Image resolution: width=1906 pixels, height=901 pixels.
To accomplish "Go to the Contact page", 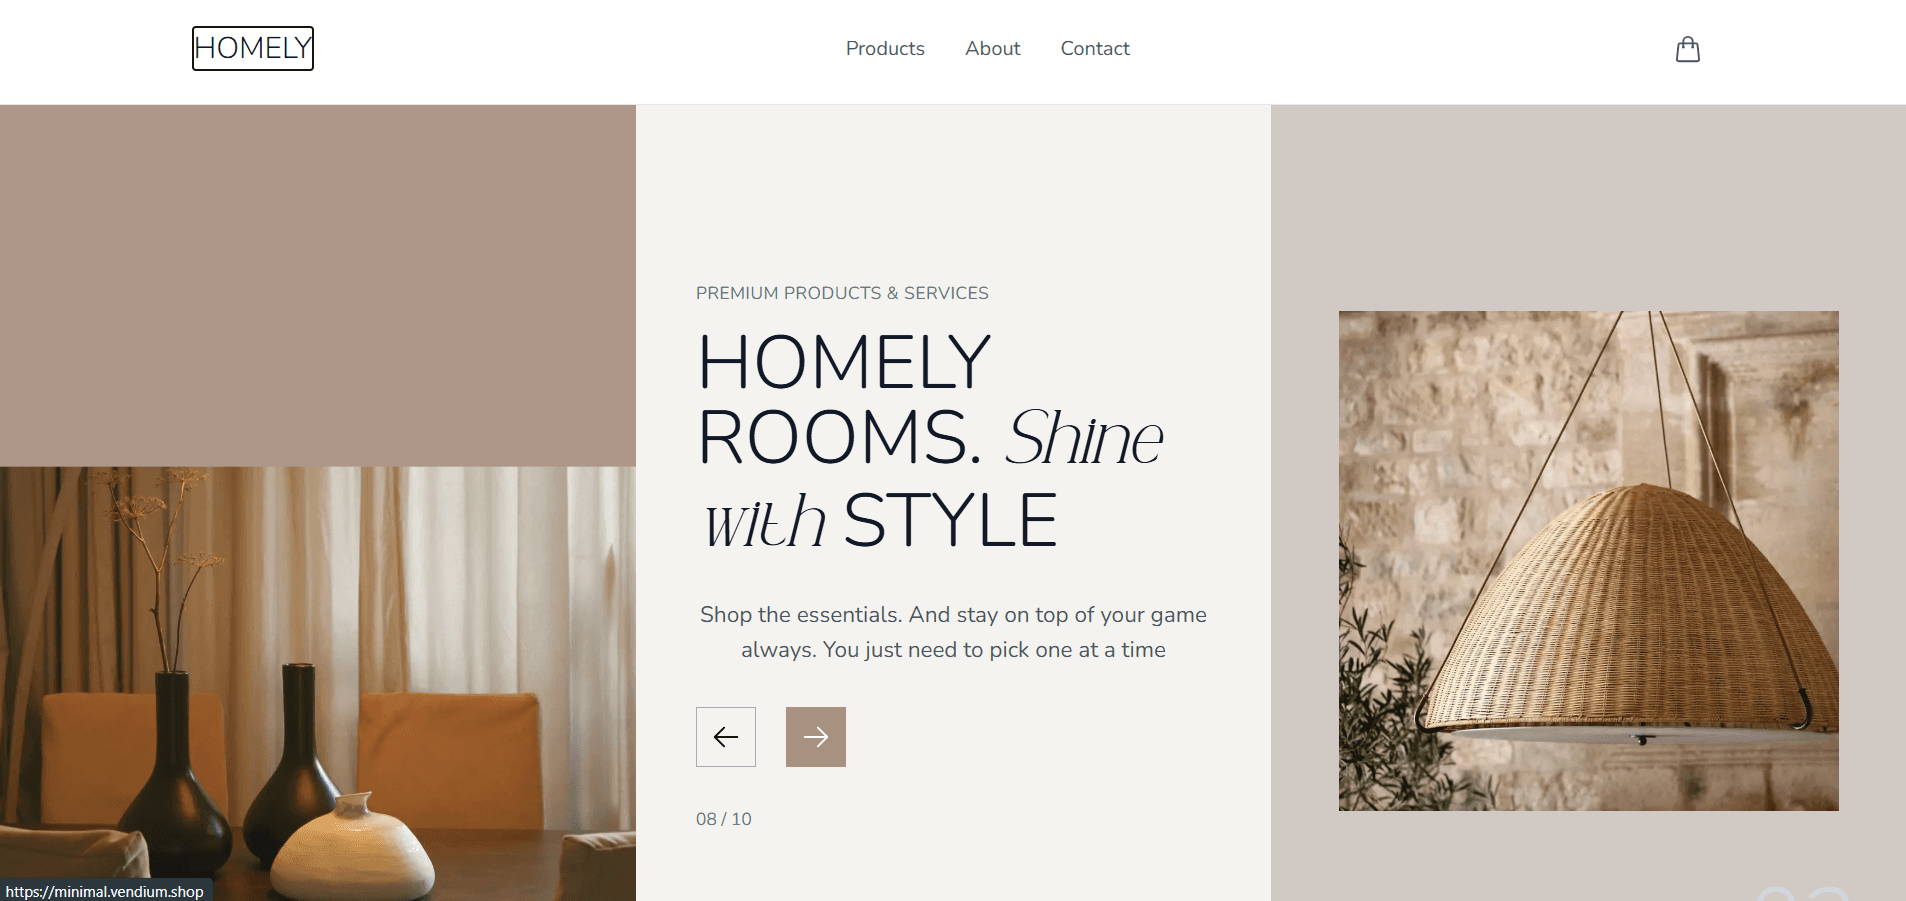I will [1095, 48].
